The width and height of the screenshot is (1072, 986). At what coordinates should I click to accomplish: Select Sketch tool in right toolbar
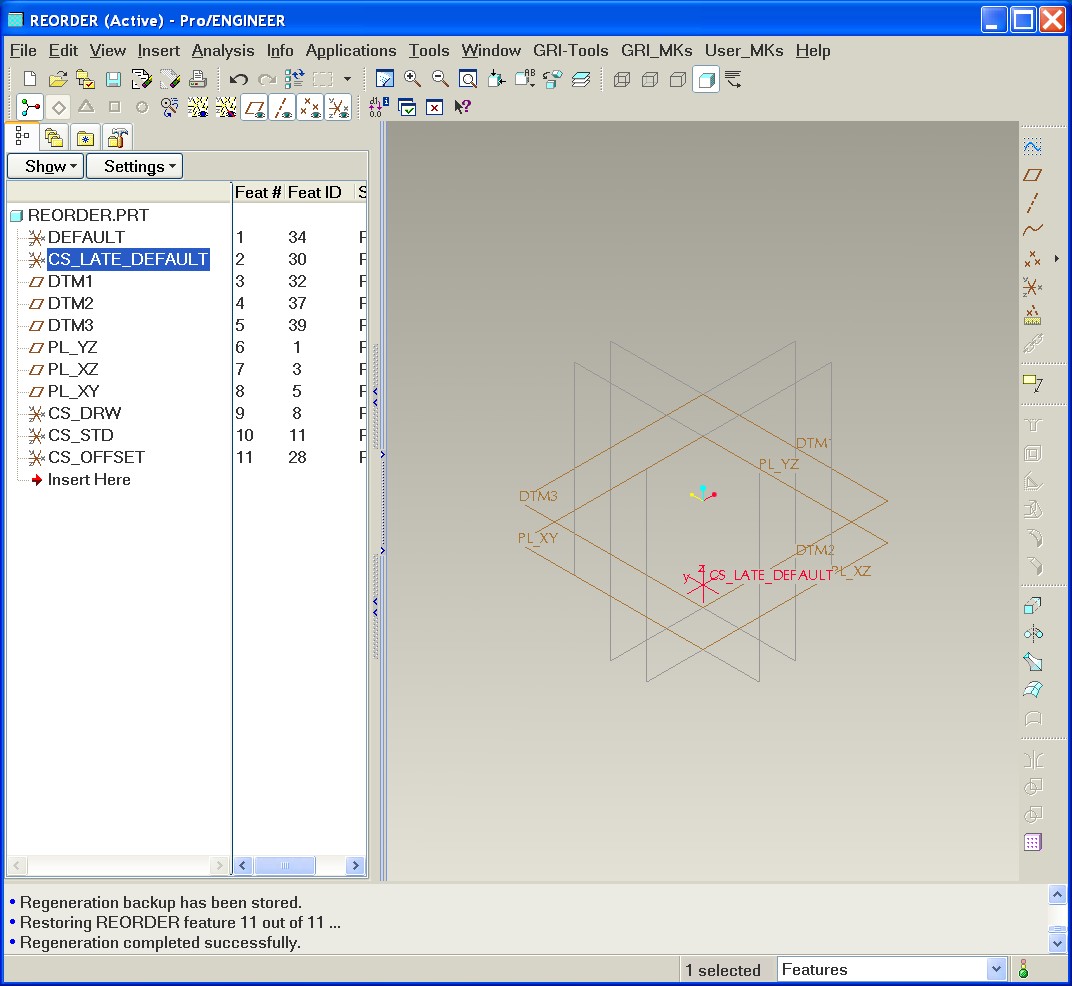coord(1032,146)
